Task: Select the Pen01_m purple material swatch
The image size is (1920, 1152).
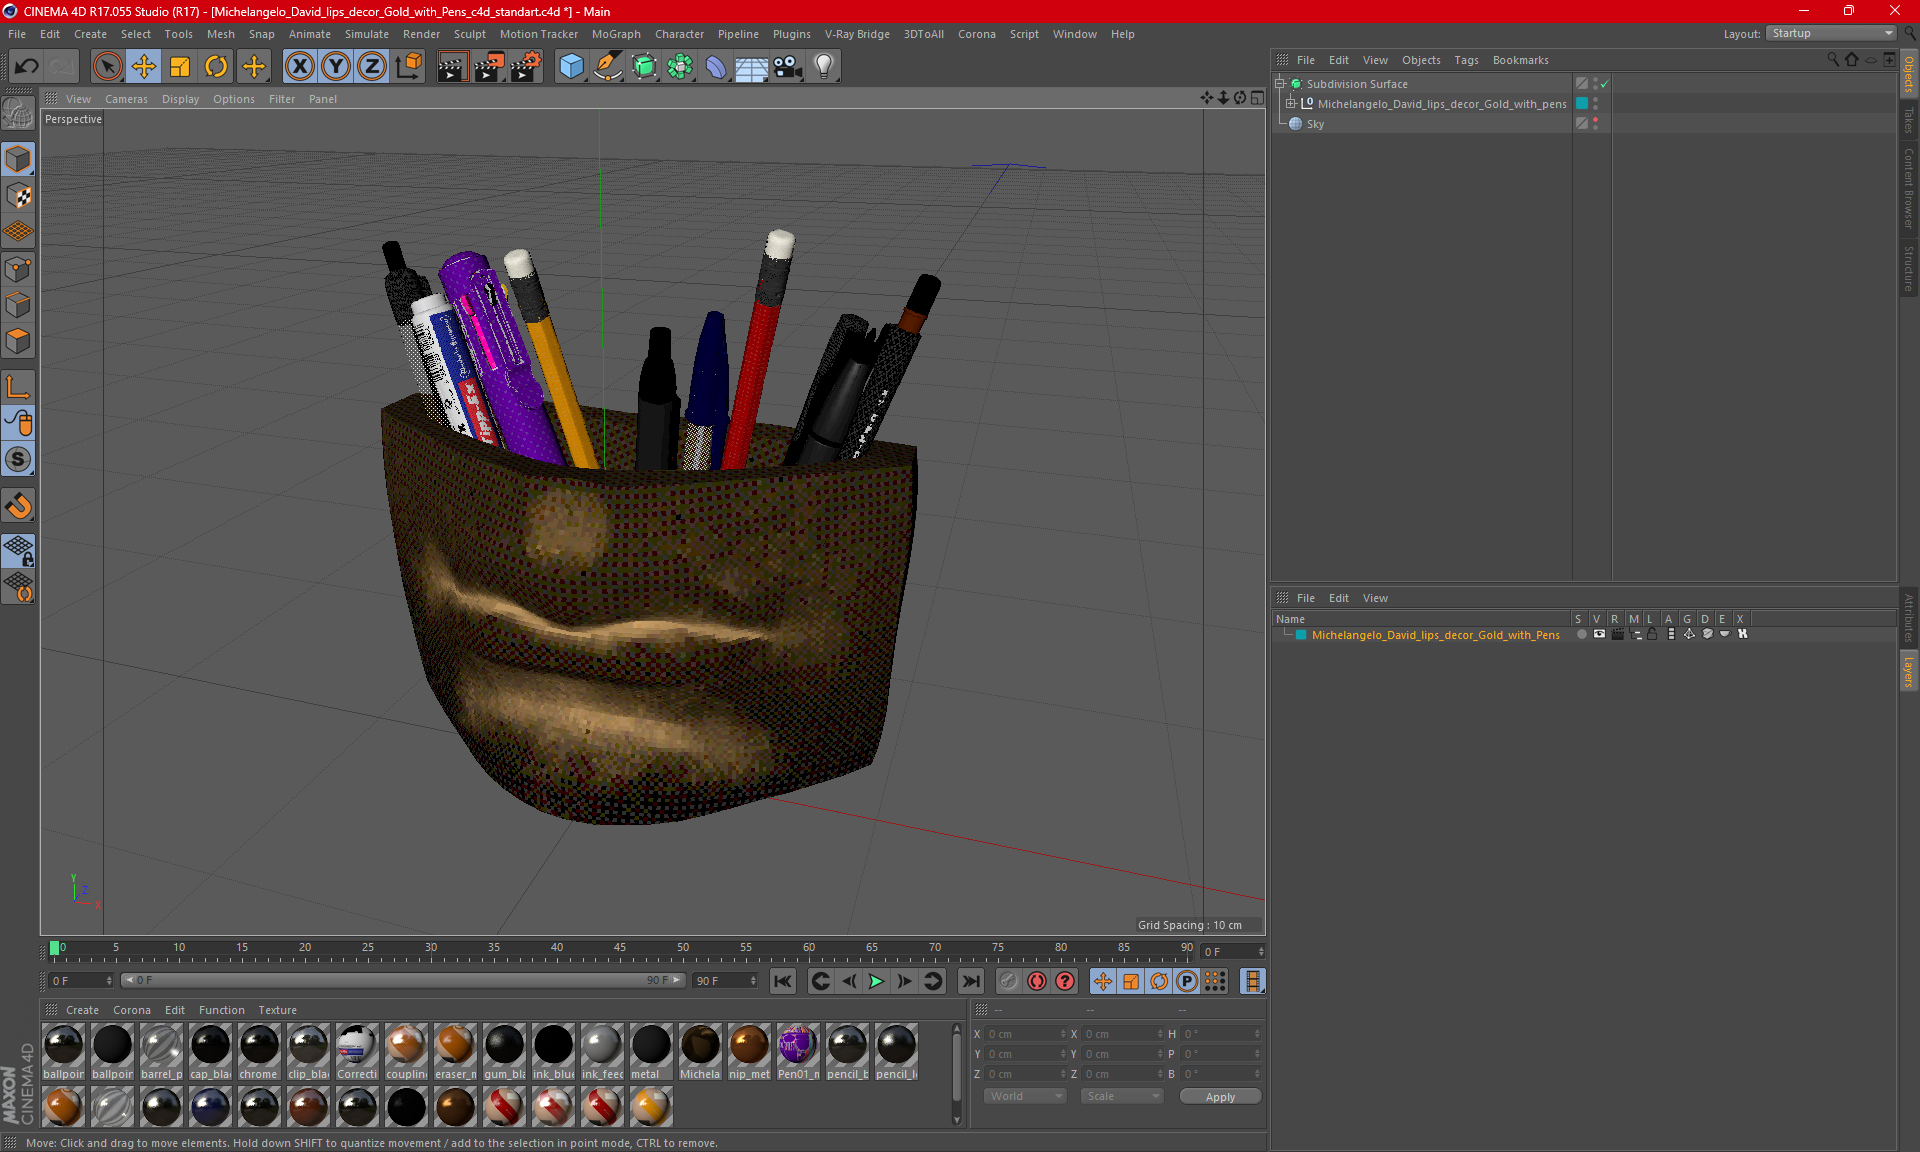Action: tap(797, 1052)
